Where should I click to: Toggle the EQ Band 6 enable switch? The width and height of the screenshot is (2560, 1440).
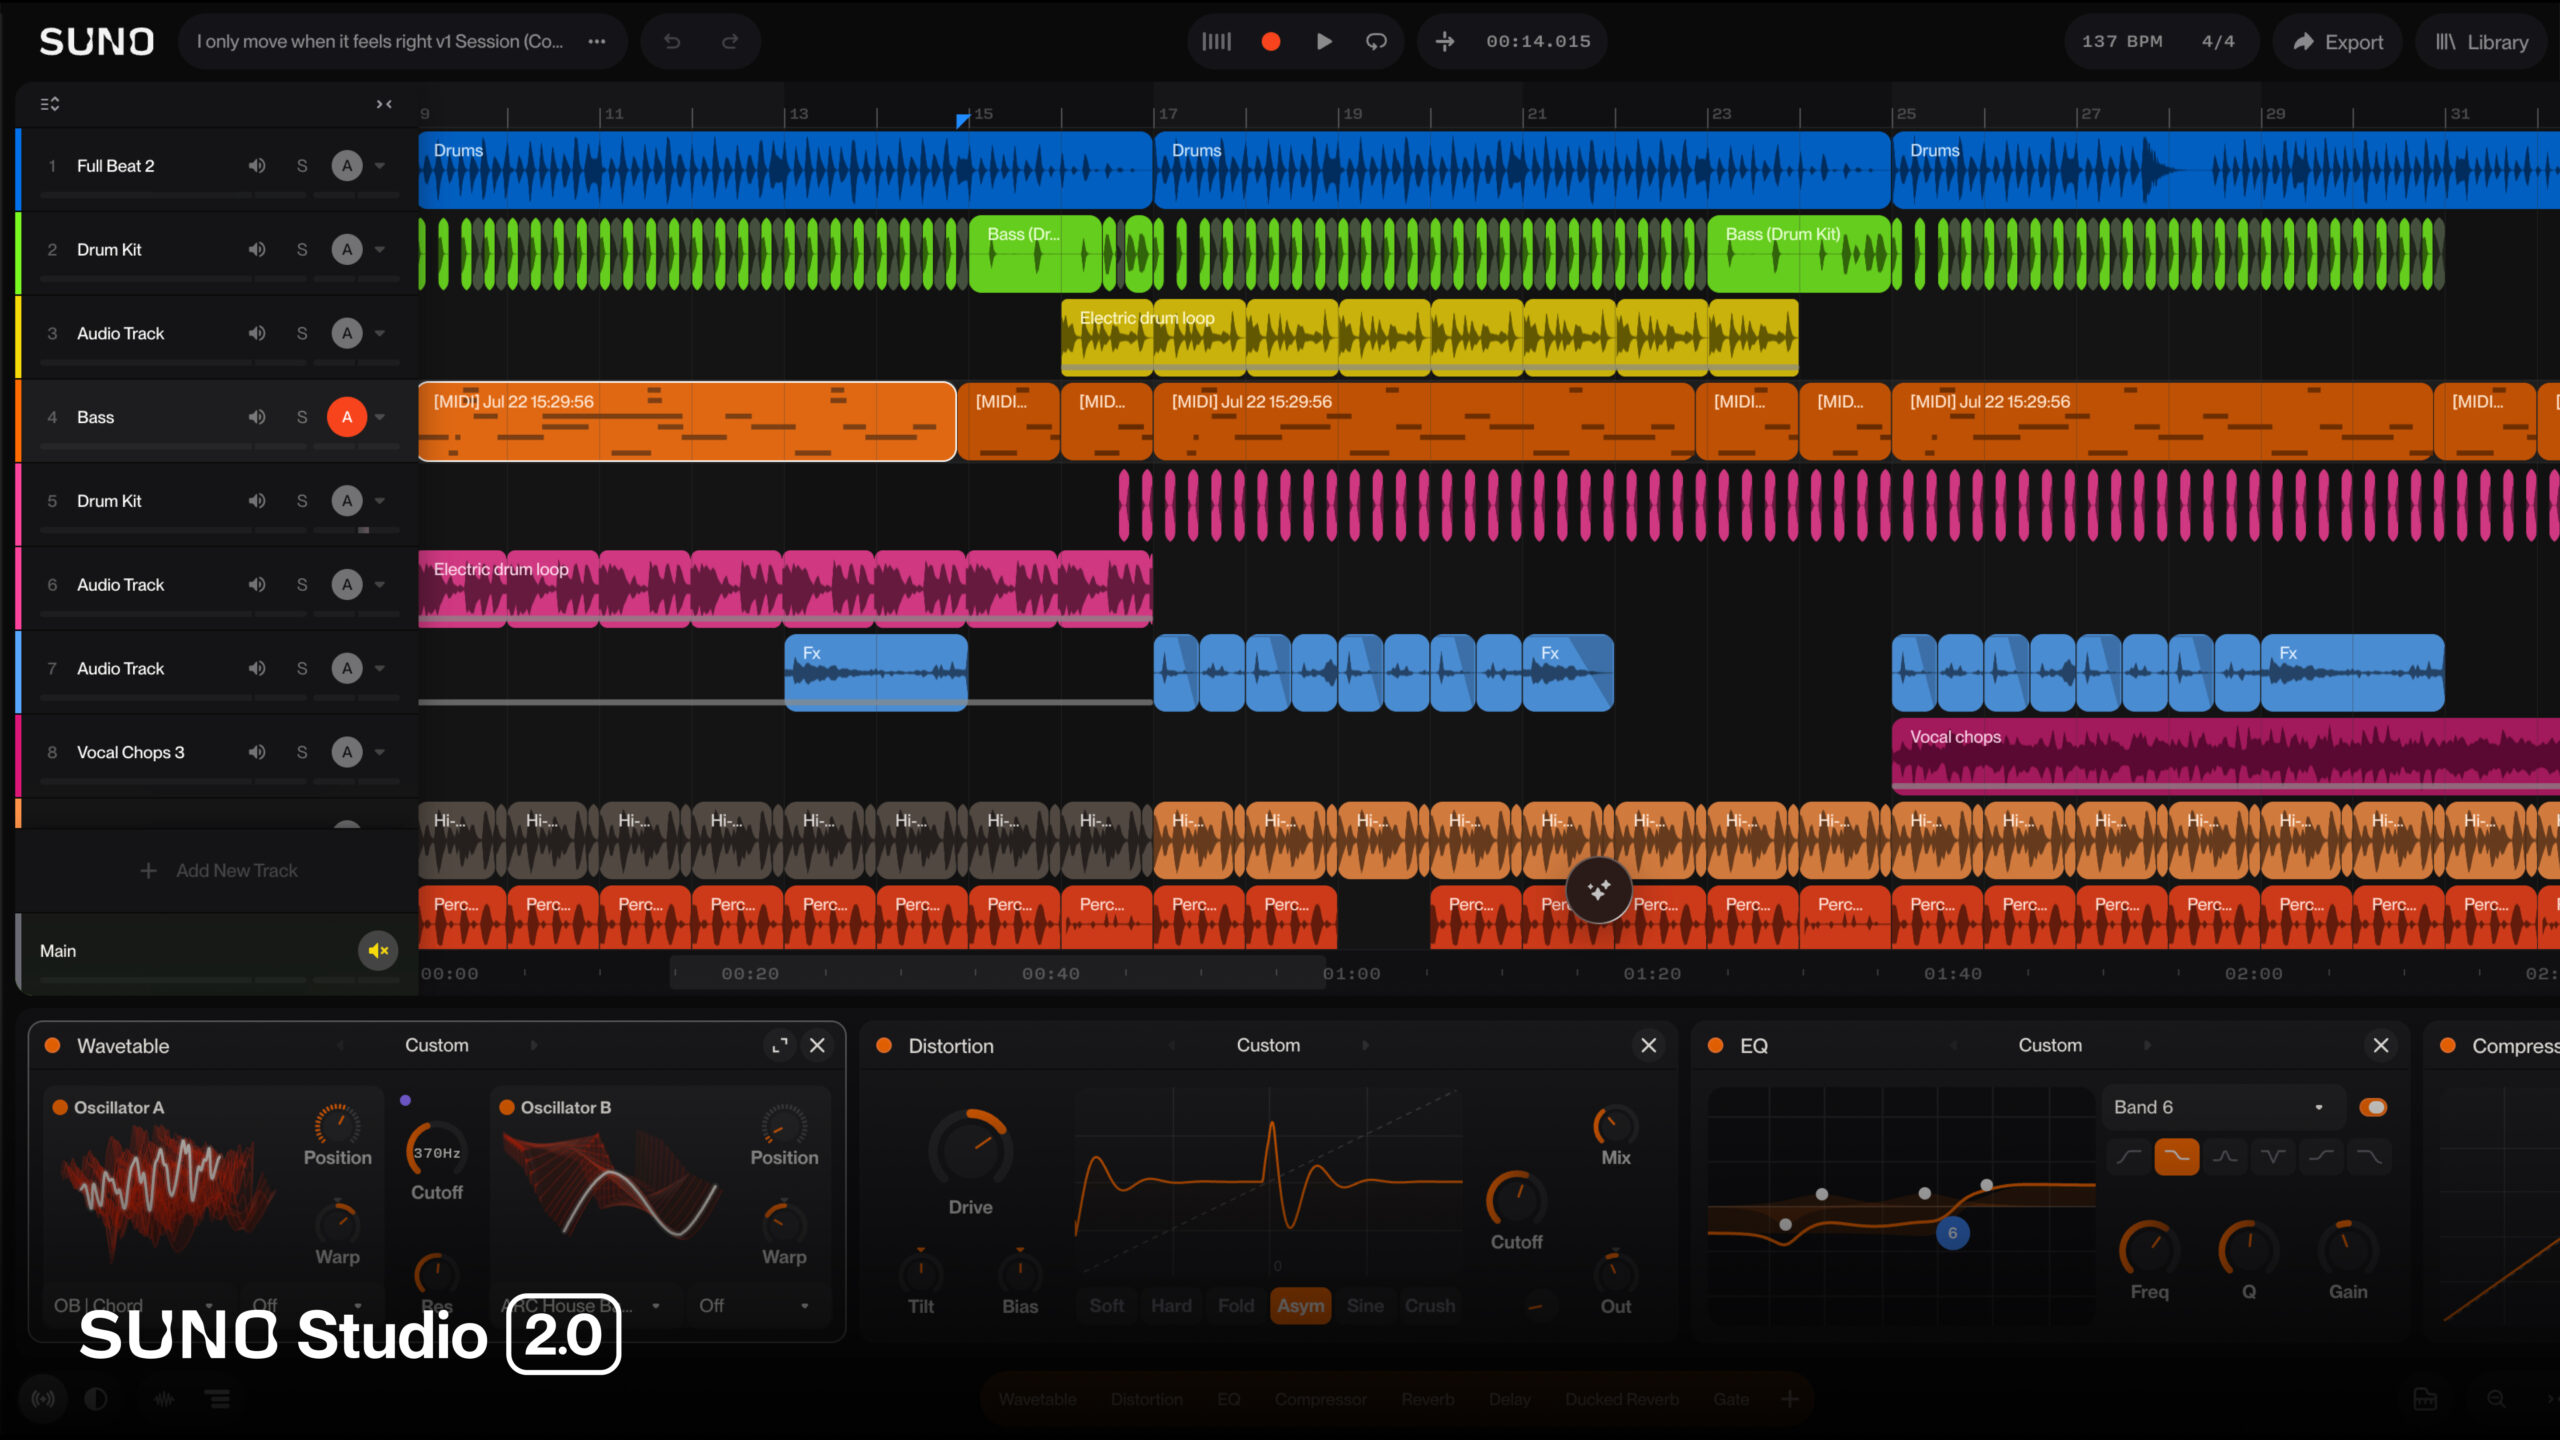2373,1107
